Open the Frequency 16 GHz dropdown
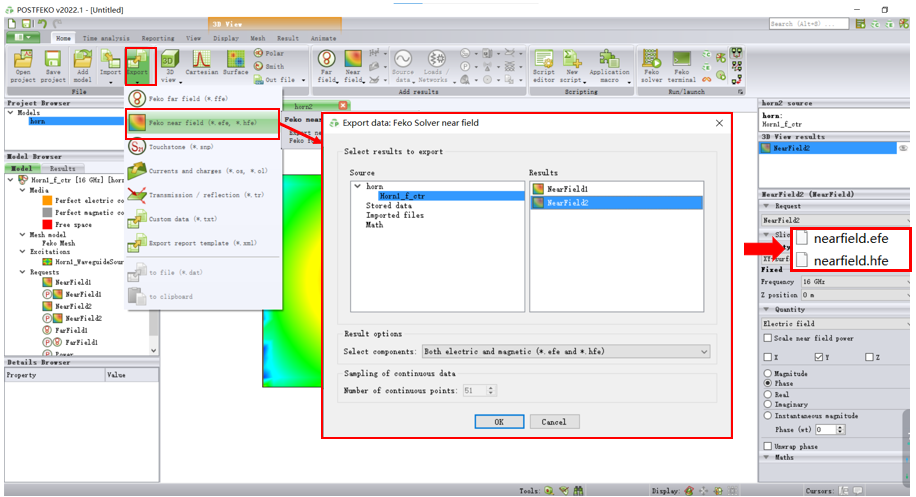This screenshot has height=497, width=916. 855,281
